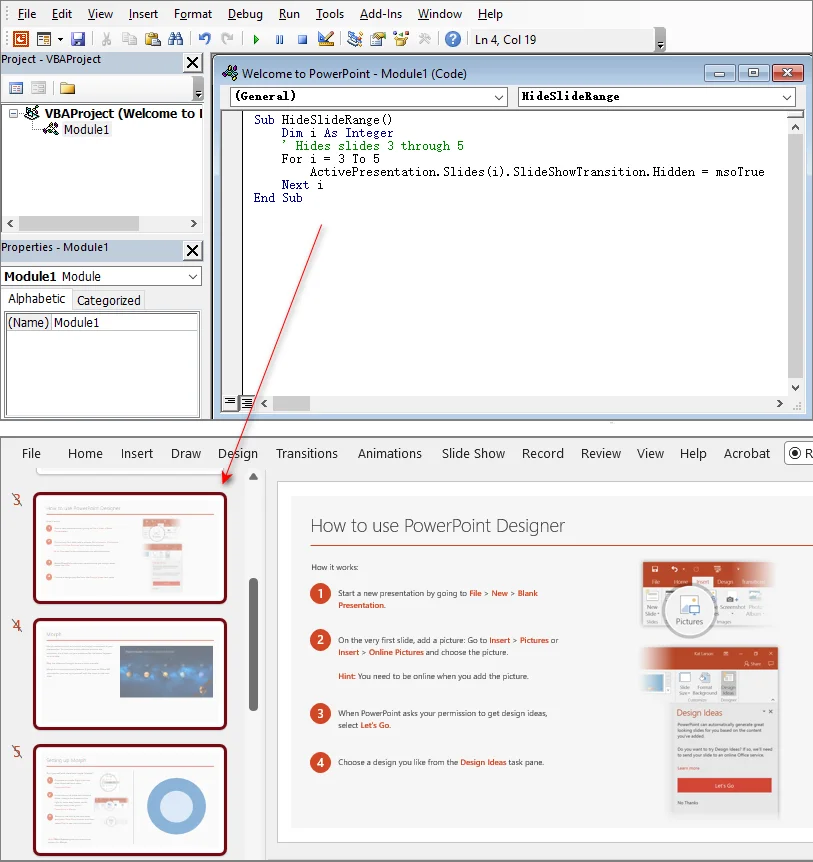
Task: Collapse the VBAProject tree node
Action: (13, 114)
